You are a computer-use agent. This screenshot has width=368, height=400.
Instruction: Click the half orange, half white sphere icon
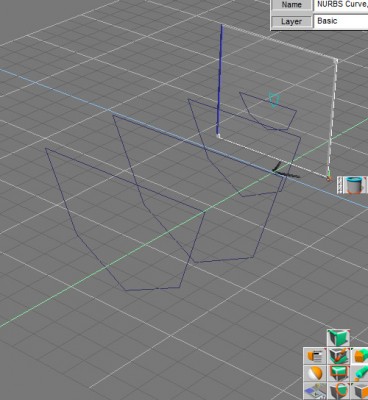tap(315, 373)
